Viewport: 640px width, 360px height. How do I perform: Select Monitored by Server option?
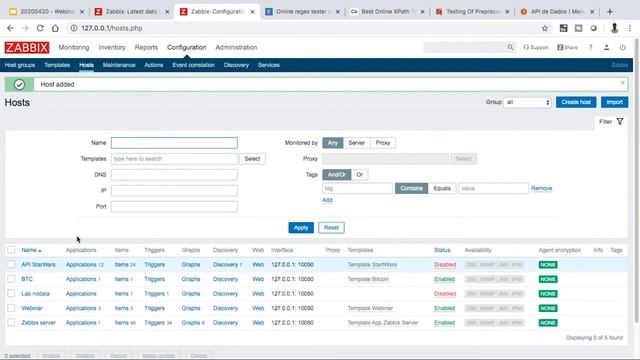pos(356,143)
